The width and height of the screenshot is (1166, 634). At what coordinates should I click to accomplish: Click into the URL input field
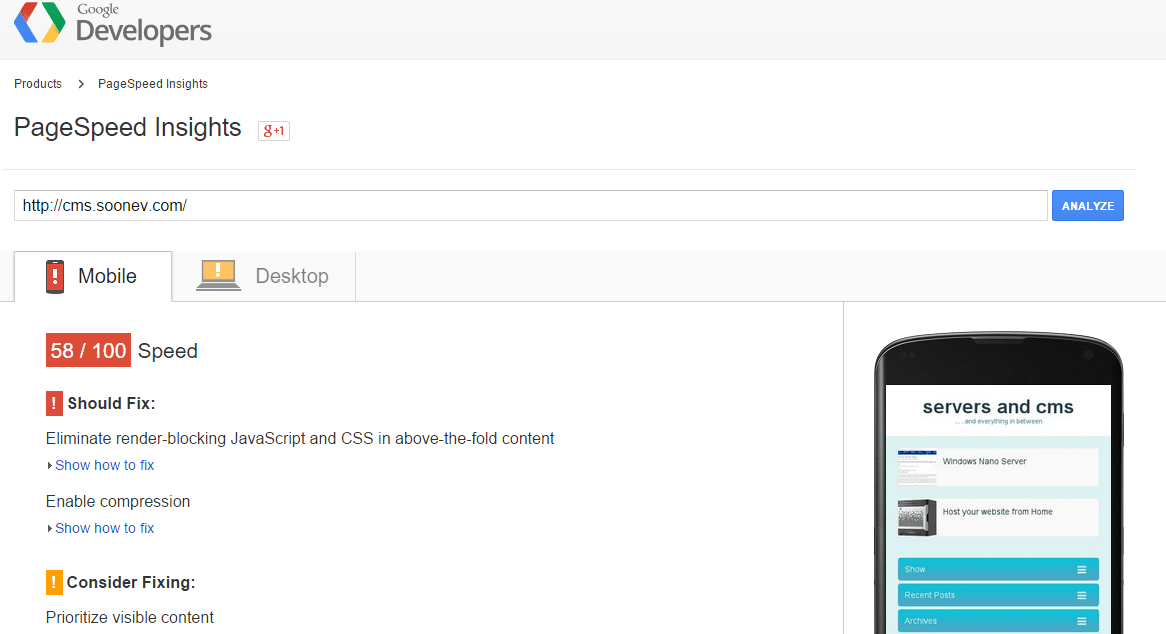click(531, 206)
